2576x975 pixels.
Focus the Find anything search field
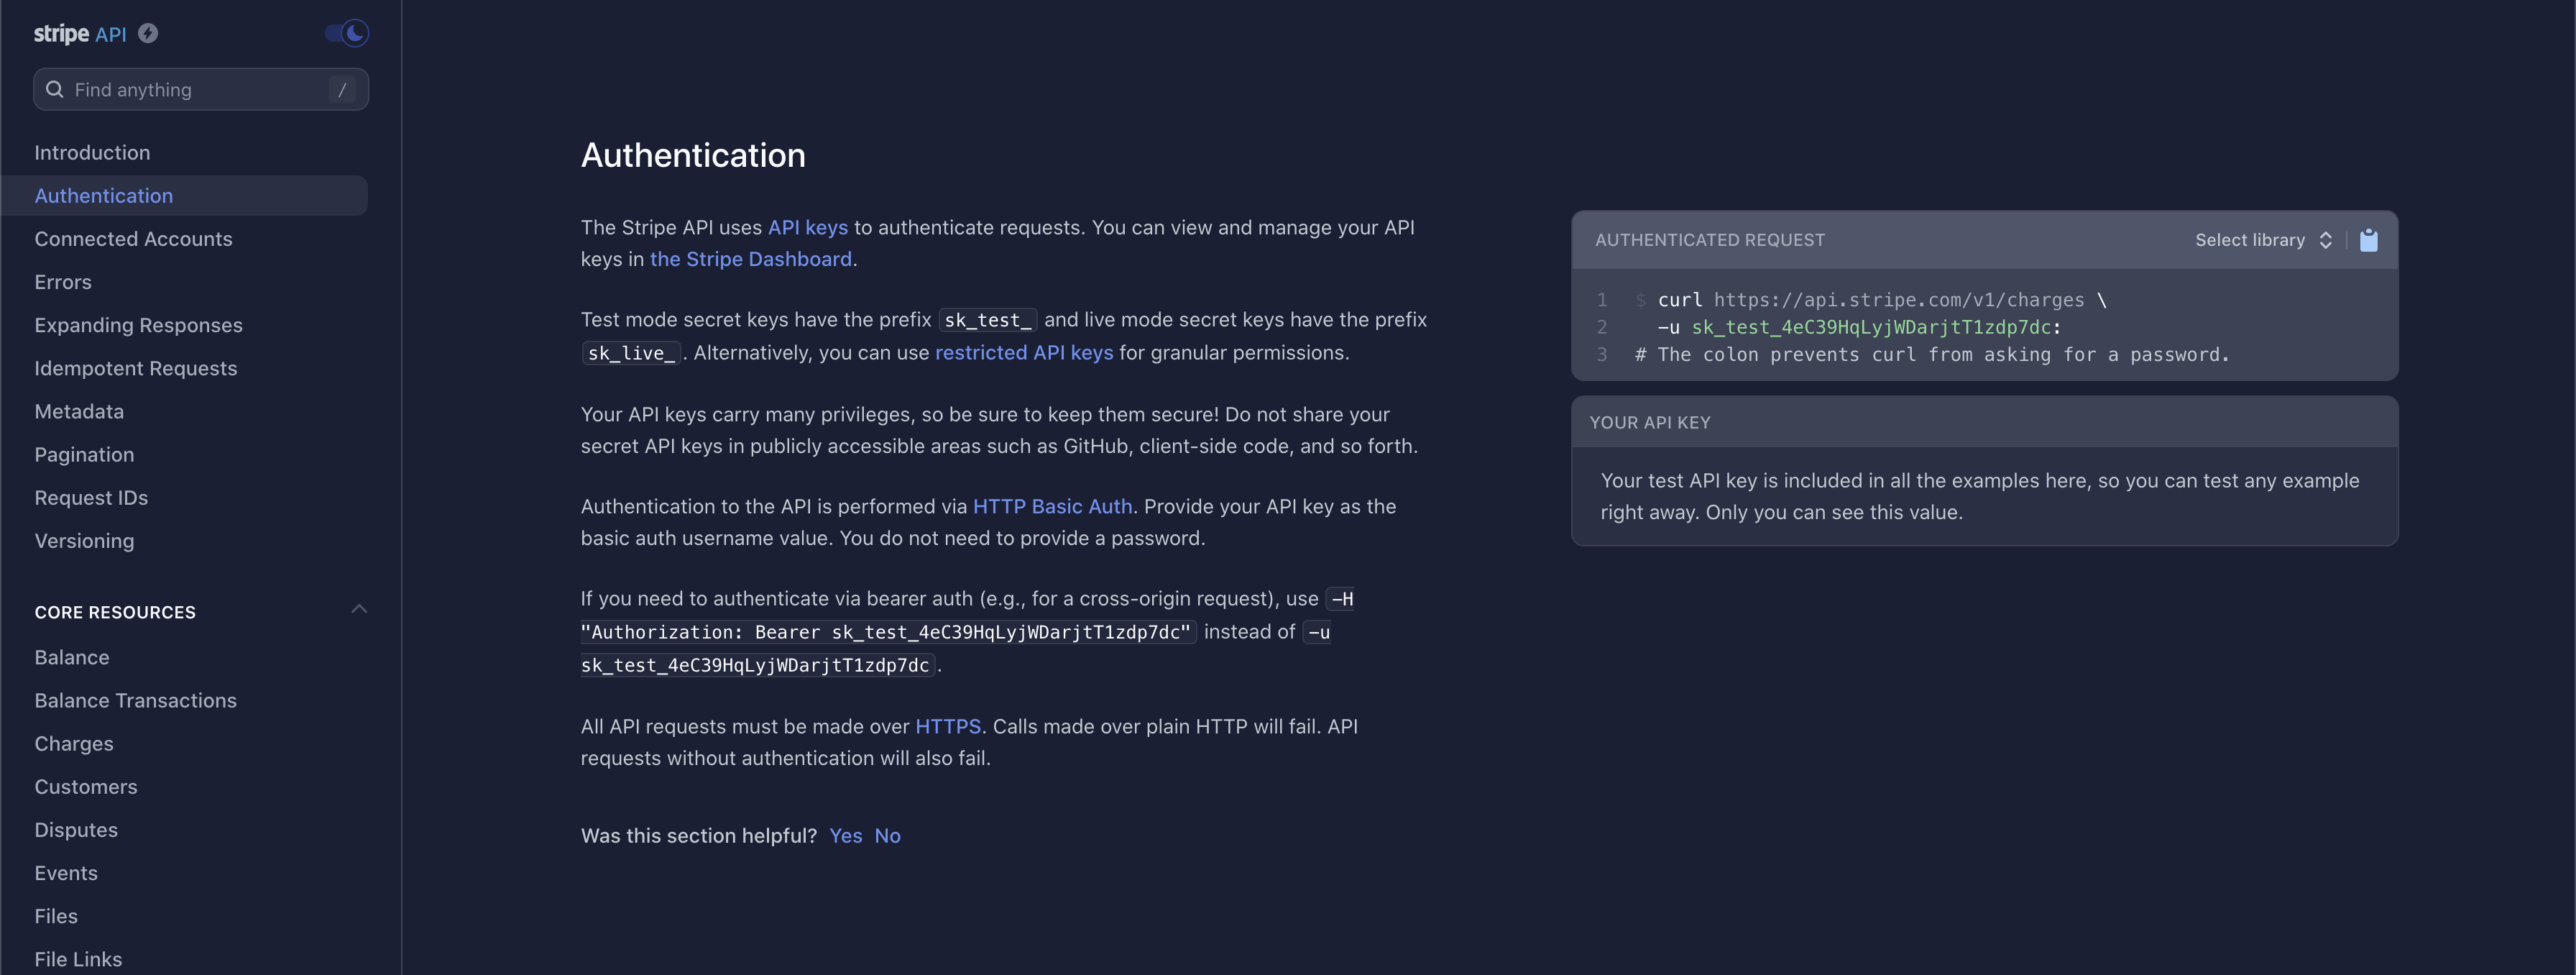[x=201, y=89]
